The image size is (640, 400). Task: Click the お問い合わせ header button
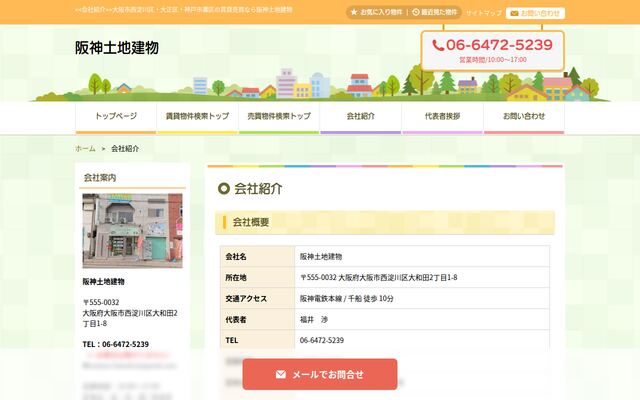[x=536, y=13]
